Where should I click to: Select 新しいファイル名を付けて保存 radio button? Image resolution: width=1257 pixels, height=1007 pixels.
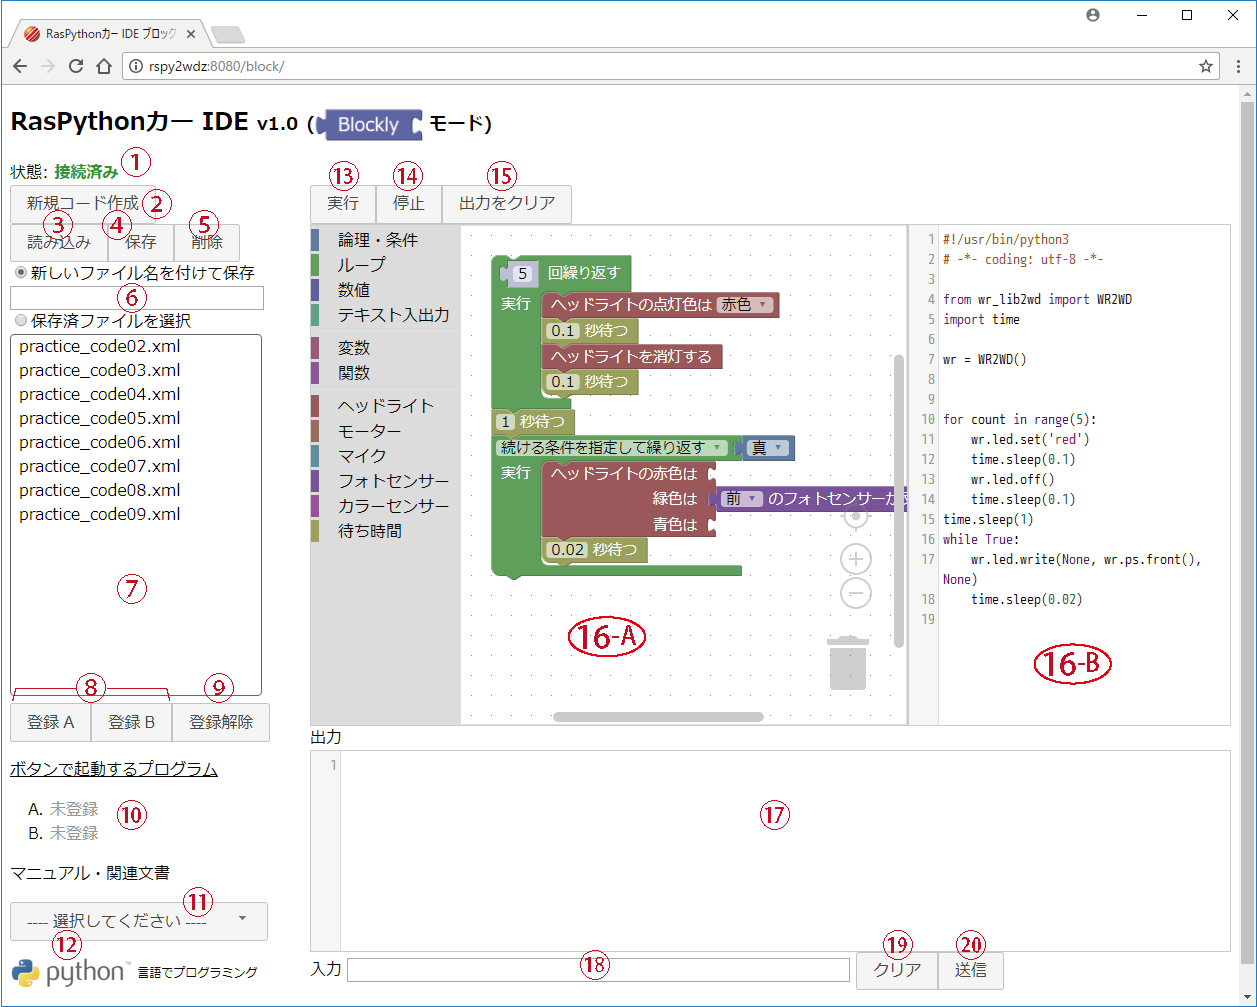20,272
